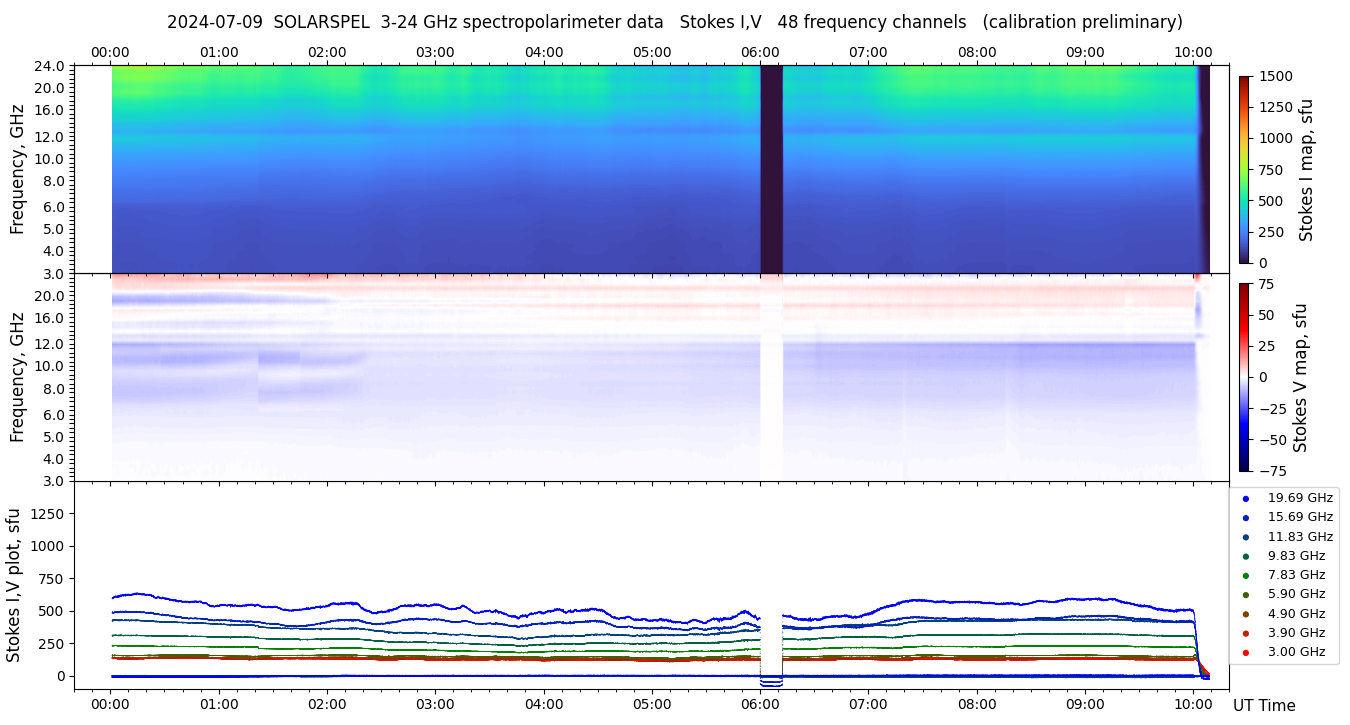Click the UT Time axis label

(1264, 706)
